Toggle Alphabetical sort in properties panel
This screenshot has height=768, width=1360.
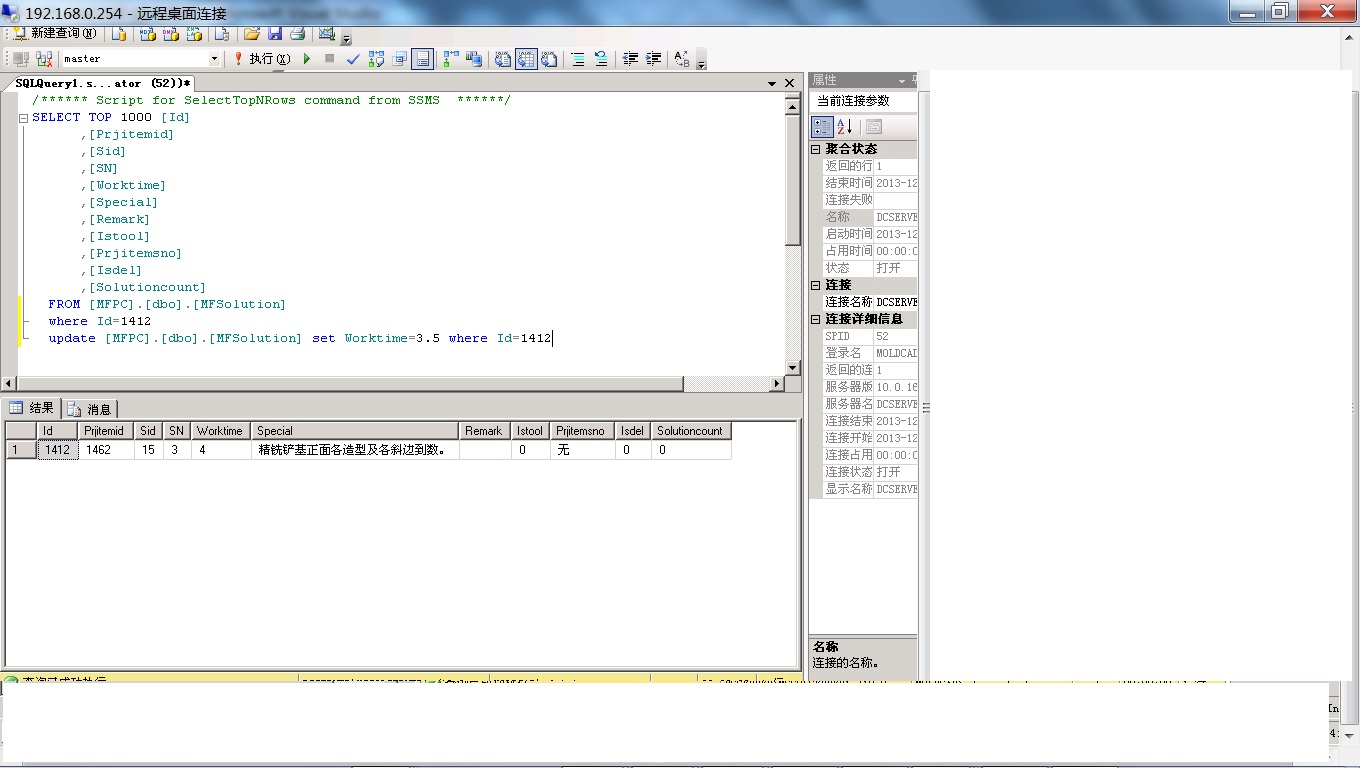(845, 126)
